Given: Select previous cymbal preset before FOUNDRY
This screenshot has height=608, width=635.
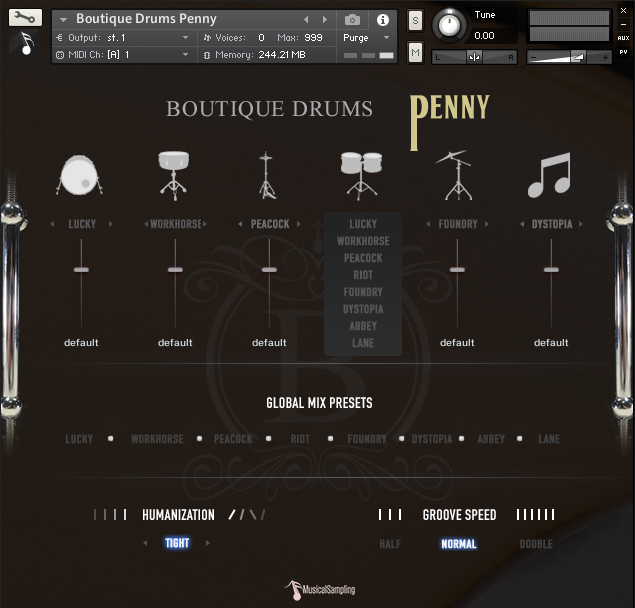Looking at the screenshot, I should click(428, 224).
